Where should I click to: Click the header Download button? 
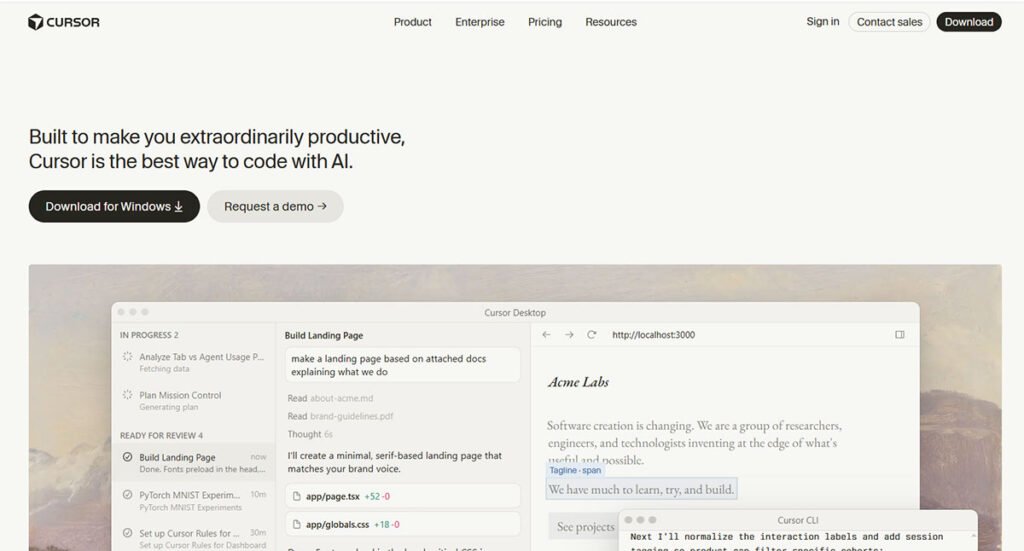[968, 22]
